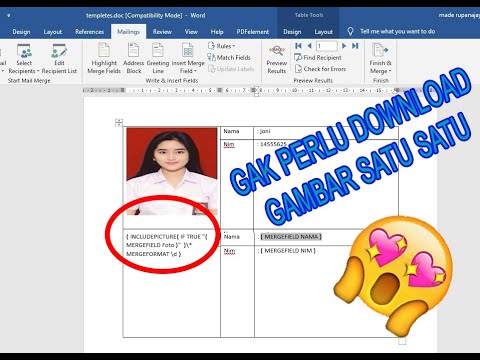Open the document Design tab
Screen dimensions: 480x360
21,32
